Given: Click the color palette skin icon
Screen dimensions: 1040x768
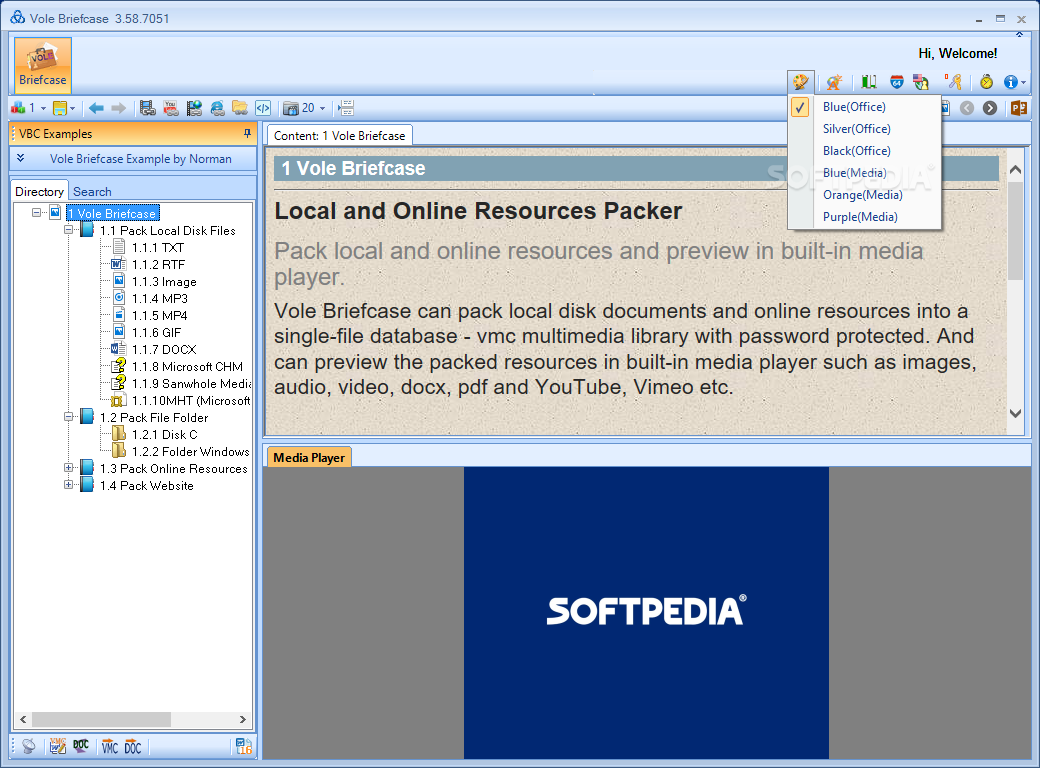Looking at the screenshot, I should 801,82.
